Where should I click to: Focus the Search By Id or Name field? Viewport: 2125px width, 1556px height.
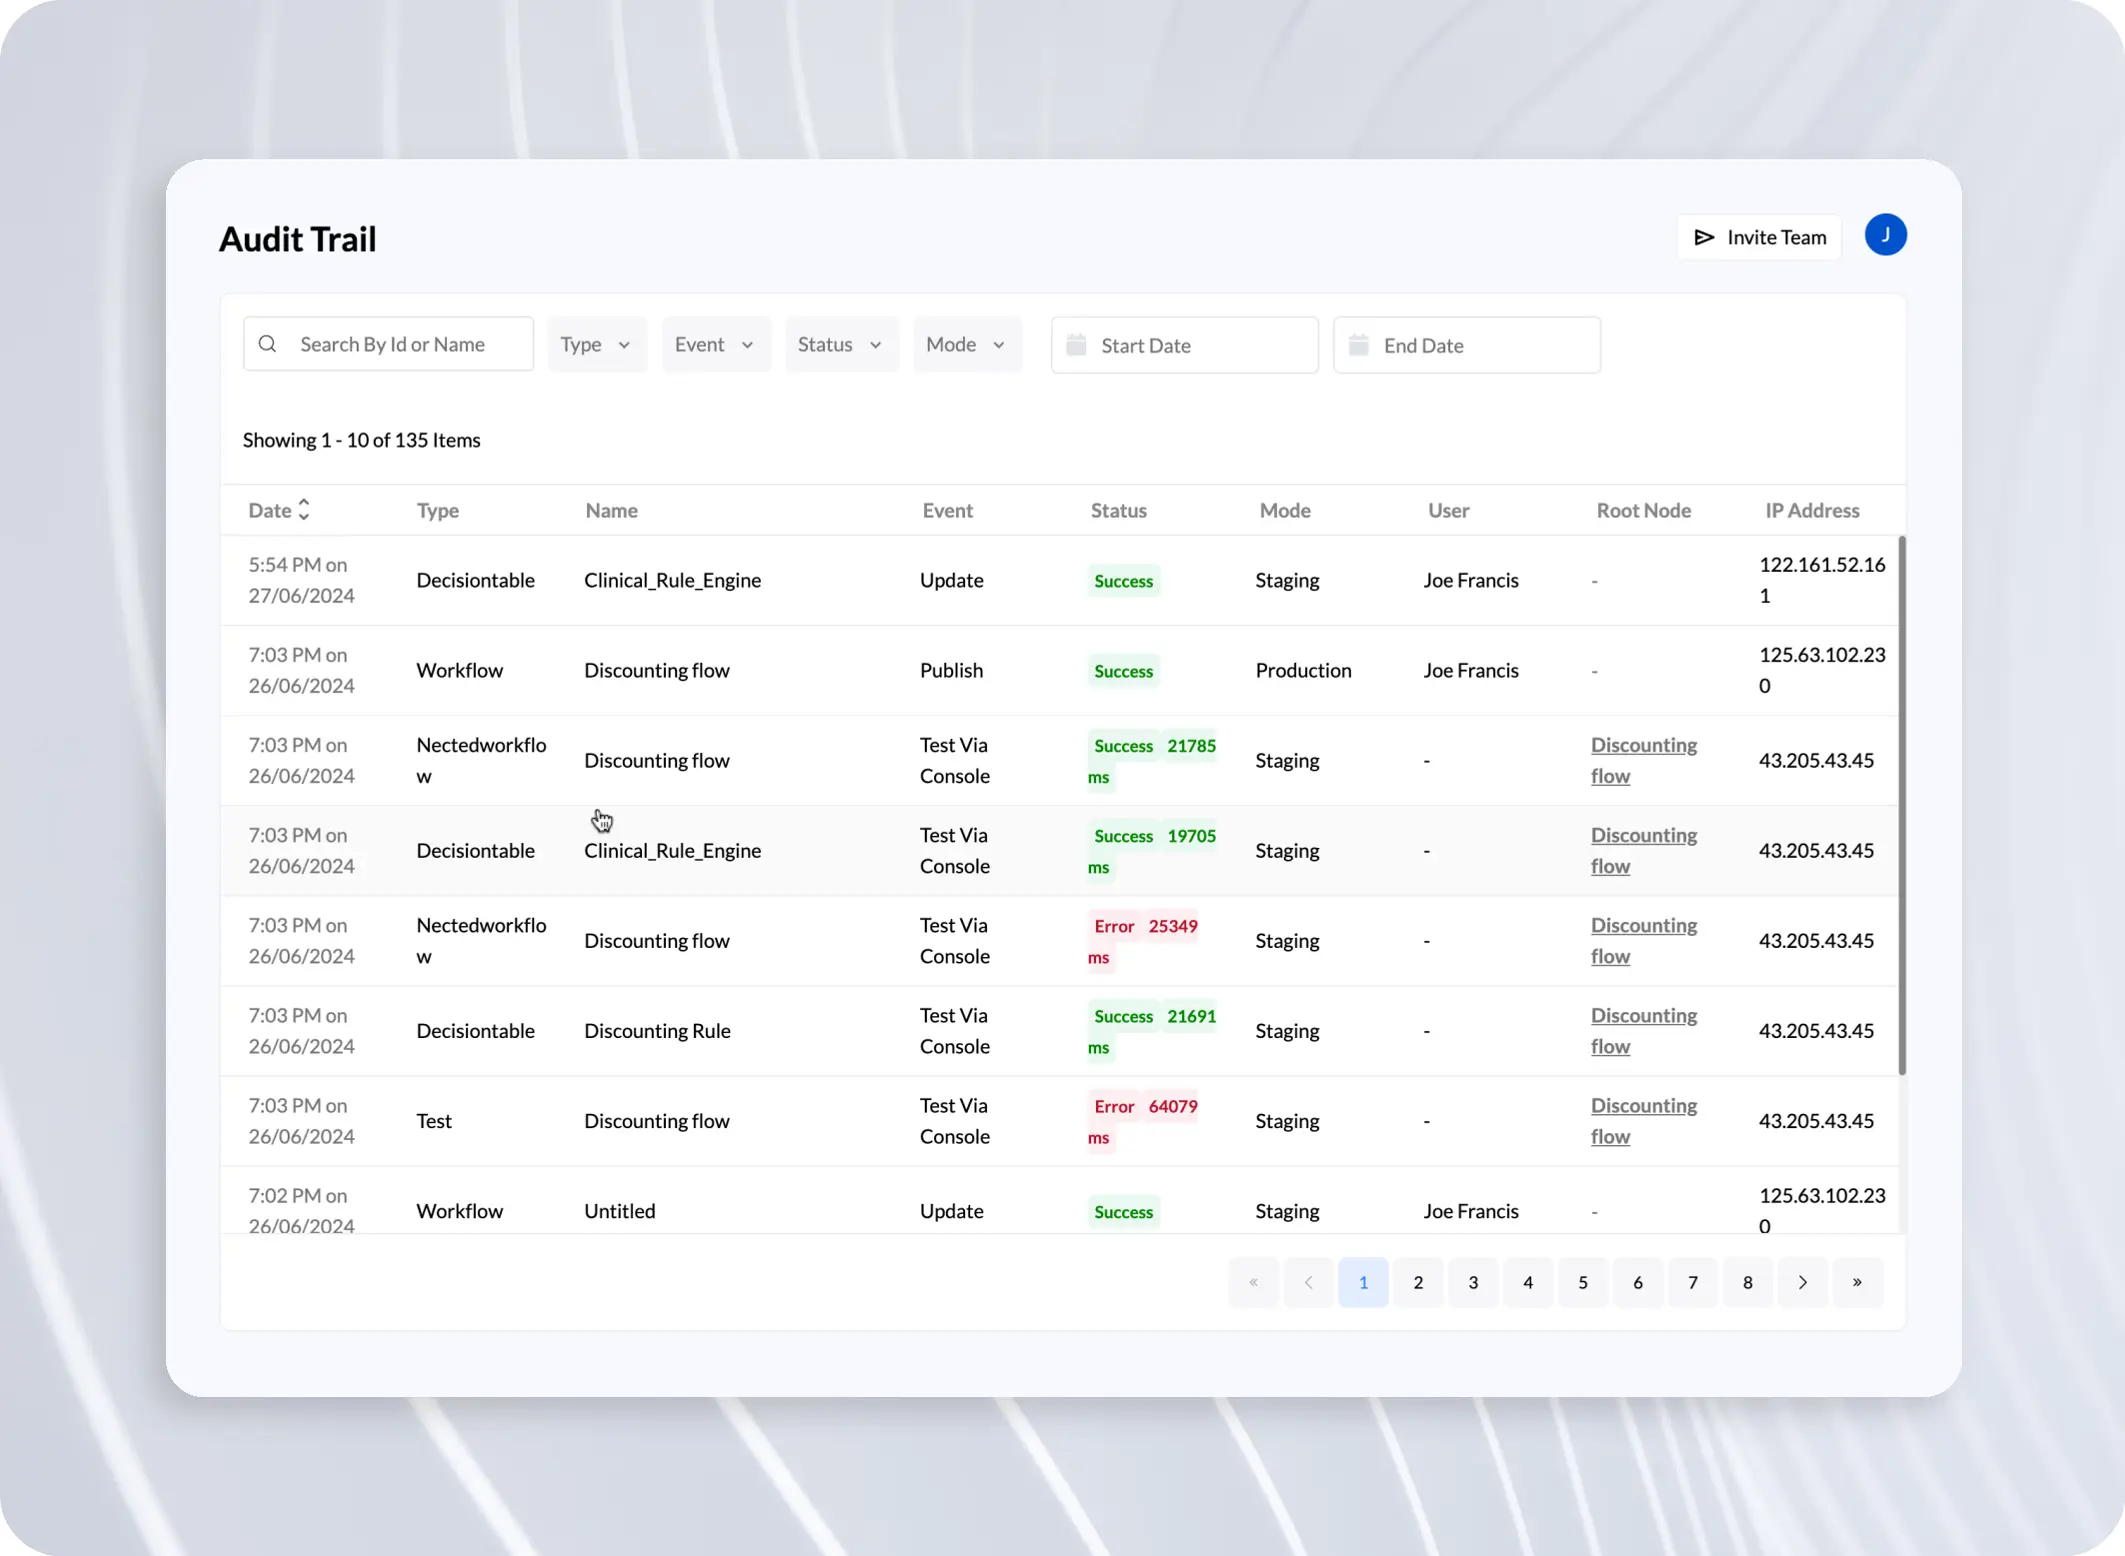(x=405, y=344)
